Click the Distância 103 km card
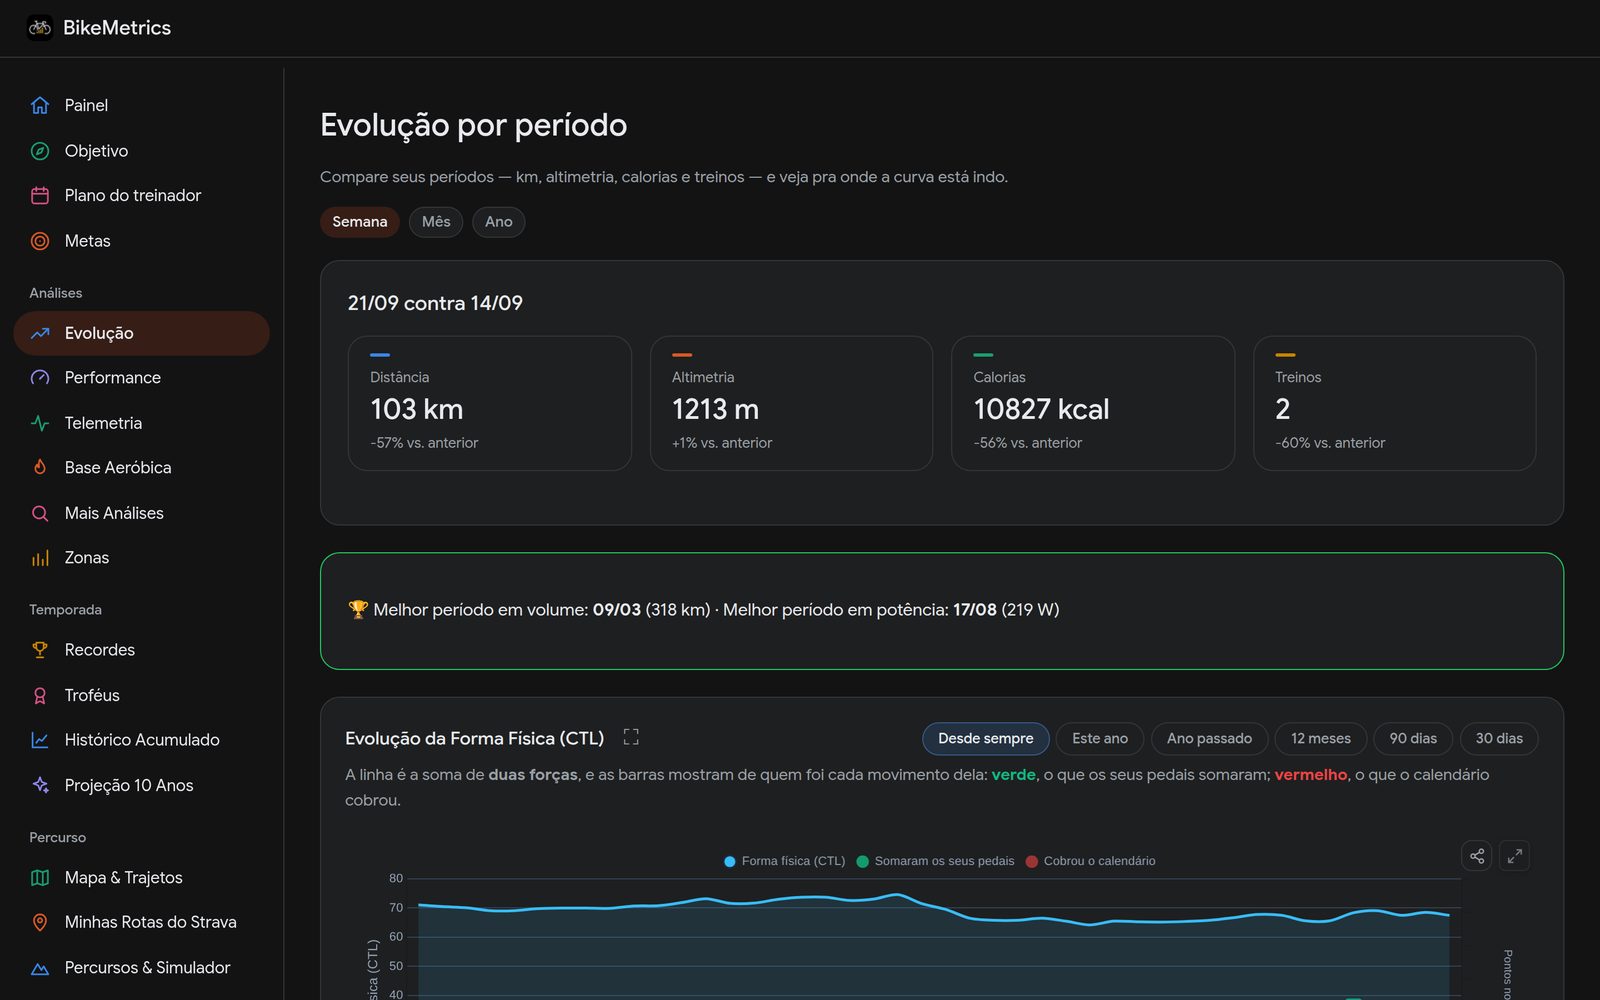The image size is (1600, 1000). coord(490,403)
